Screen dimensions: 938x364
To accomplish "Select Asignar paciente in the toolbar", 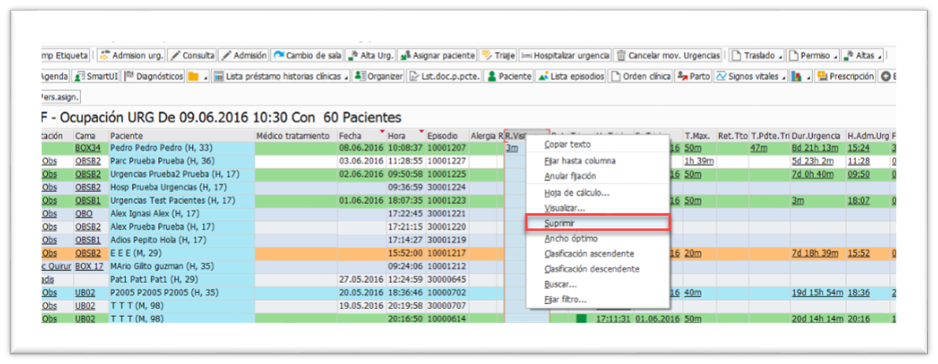I will pyautogui.click(x=437, y=56).
